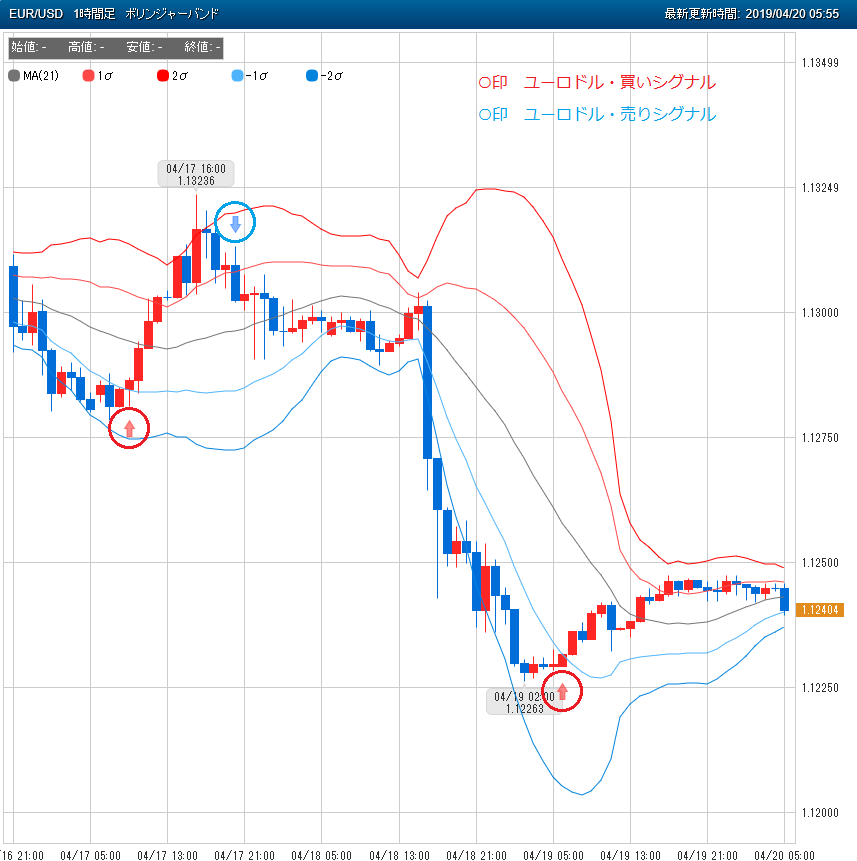Click the 04/19 21:00 time axis label
The width and height of the screenshot is (857, 861).
pyautogui.click(x=707, y=855)
